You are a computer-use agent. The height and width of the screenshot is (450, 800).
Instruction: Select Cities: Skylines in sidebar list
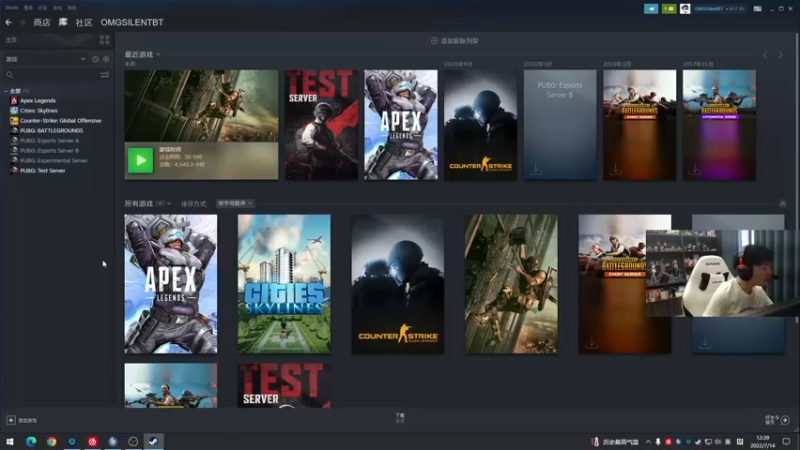pos(39,111)
